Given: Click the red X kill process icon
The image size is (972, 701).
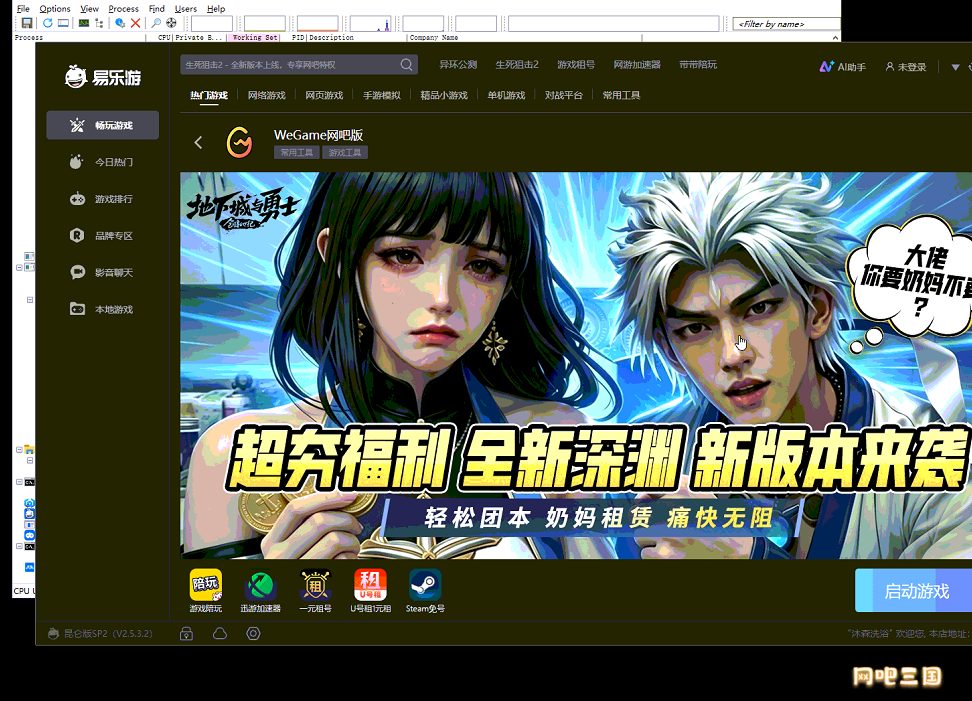Looking at the screenshot, I should click(135, 23).
